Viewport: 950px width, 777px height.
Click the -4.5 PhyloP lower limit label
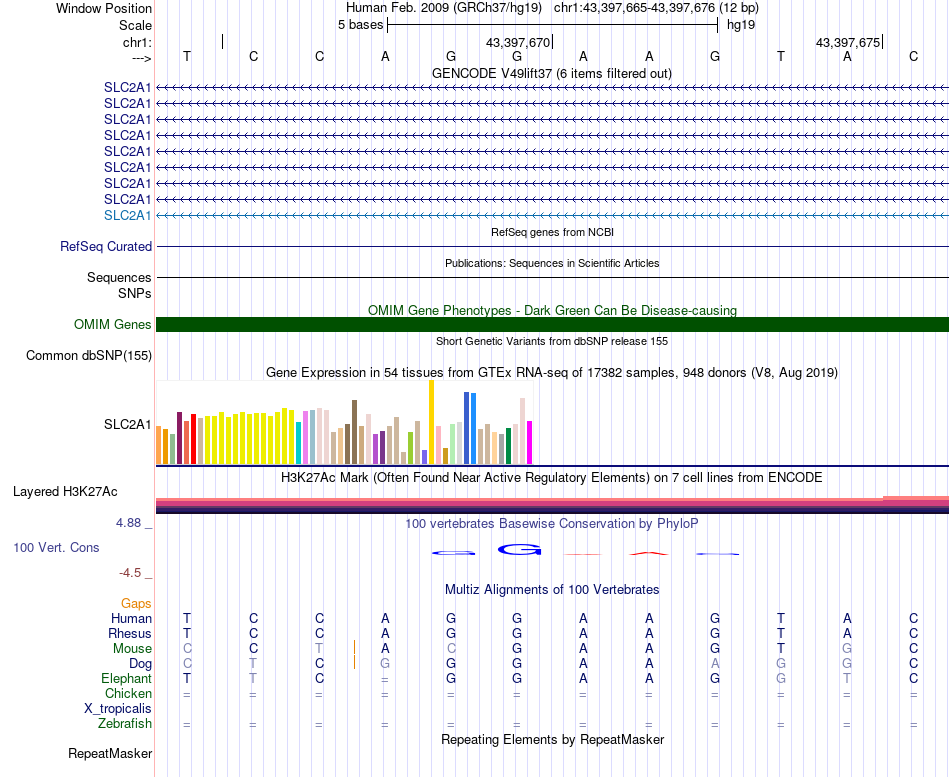pos(130,573)
